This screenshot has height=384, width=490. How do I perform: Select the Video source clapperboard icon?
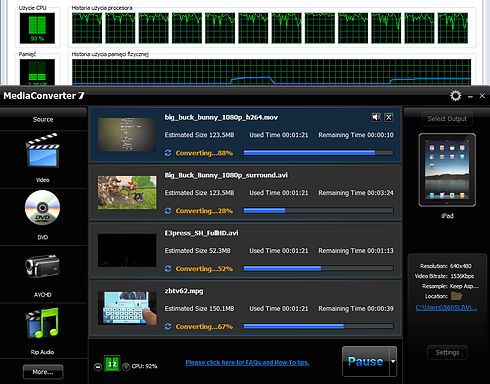pos(43,150)
